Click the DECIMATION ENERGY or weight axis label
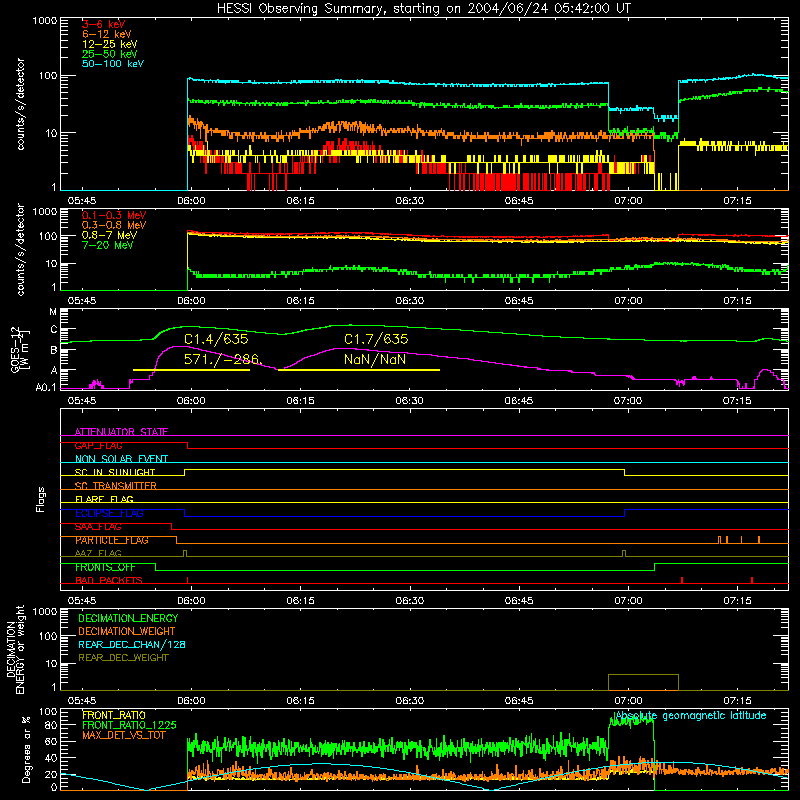Screen dimensions: 800x800 coord(16,649)
